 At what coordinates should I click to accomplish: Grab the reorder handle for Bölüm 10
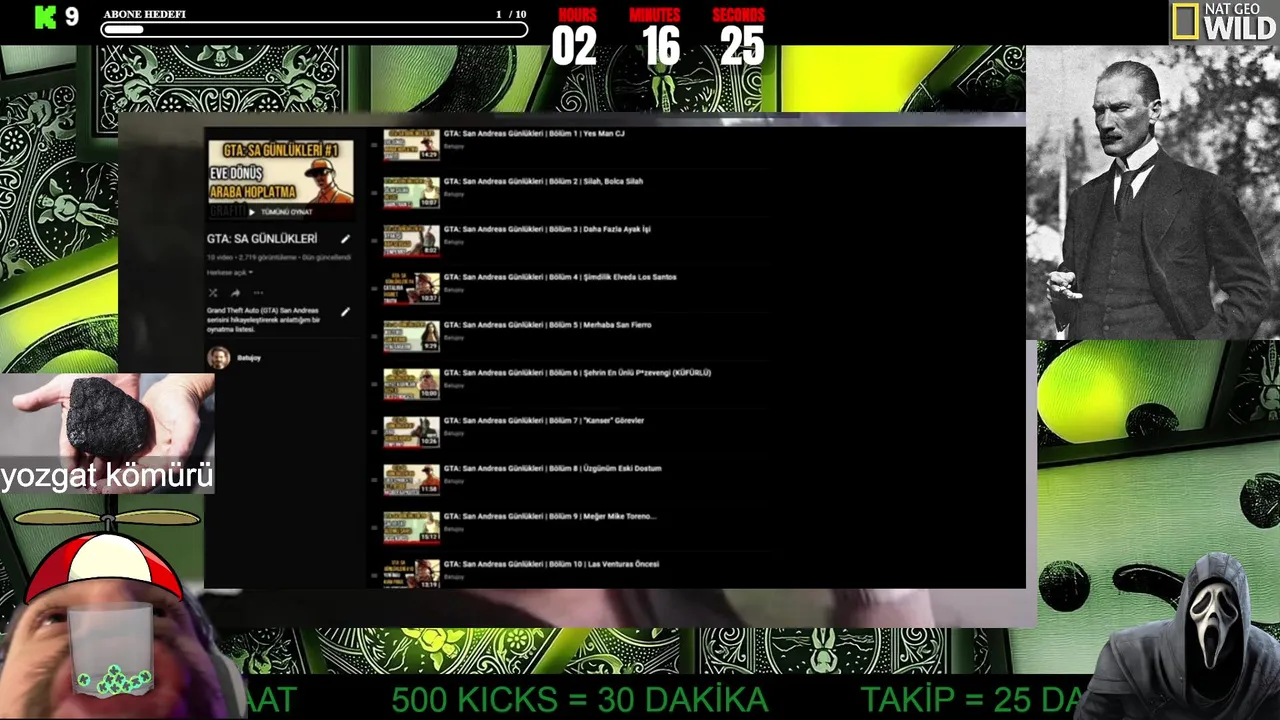pos(375,576)
